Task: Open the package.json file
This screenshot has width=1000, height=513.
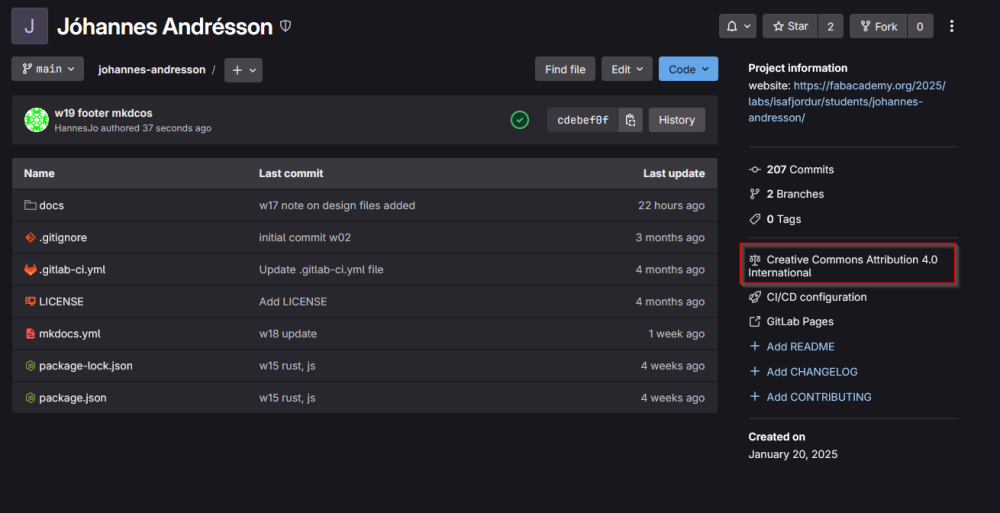Action: (x=73, y=398)
